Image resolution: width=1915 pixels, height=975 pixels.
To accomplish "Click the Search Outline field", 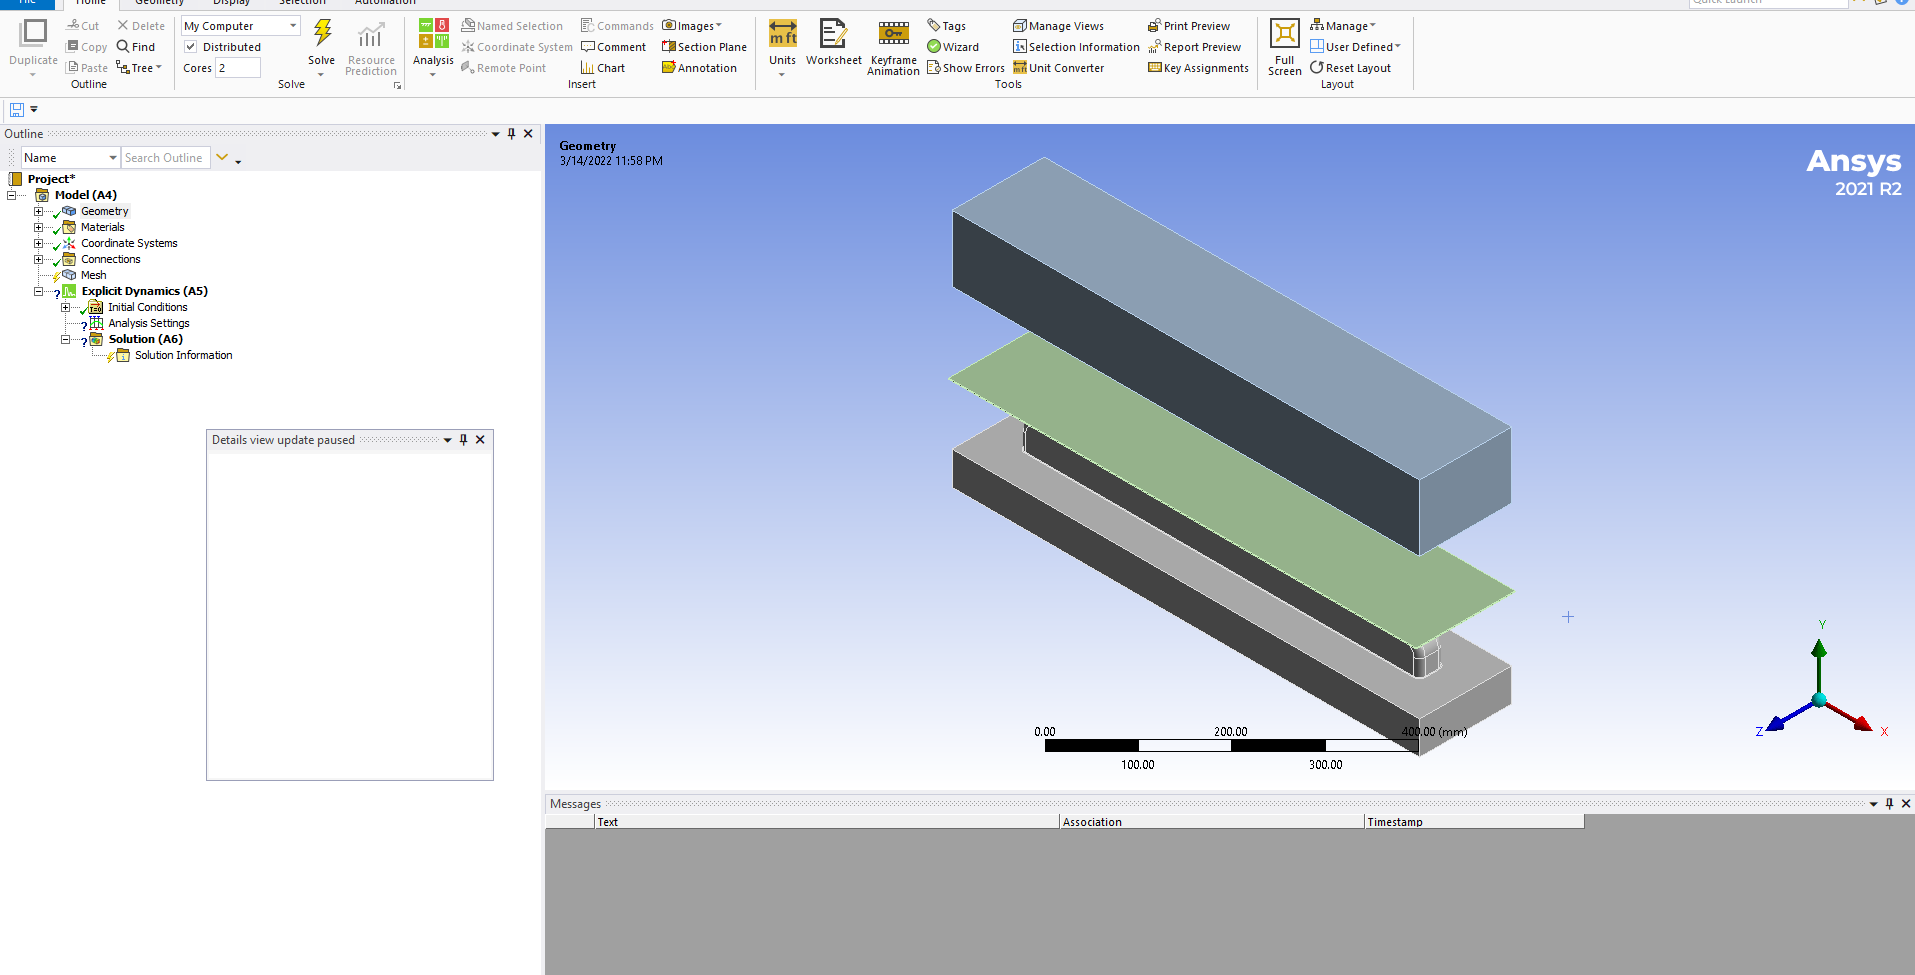I will 166,158.
